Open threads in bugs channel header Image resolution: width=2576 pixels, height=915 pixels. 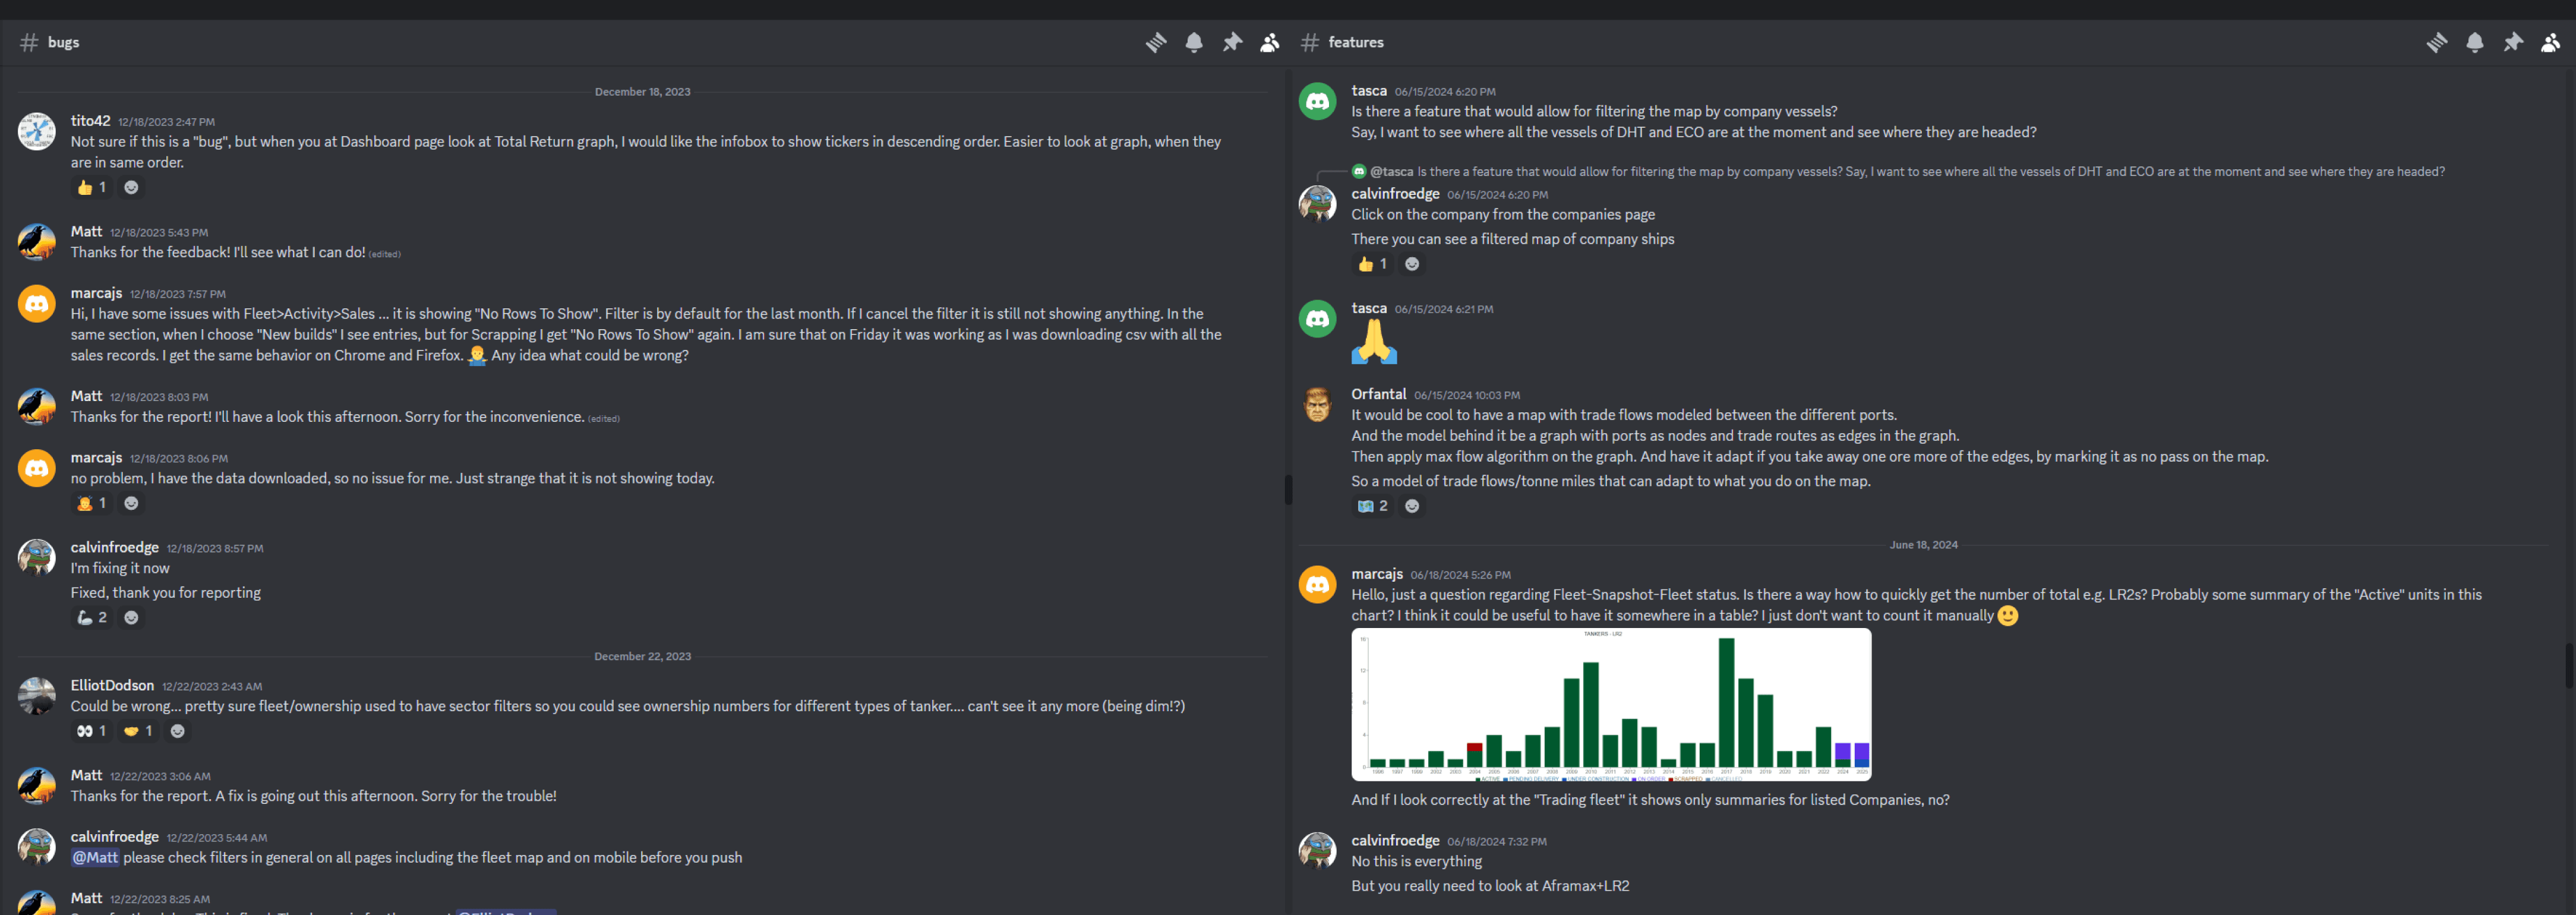pos(1155,42)
